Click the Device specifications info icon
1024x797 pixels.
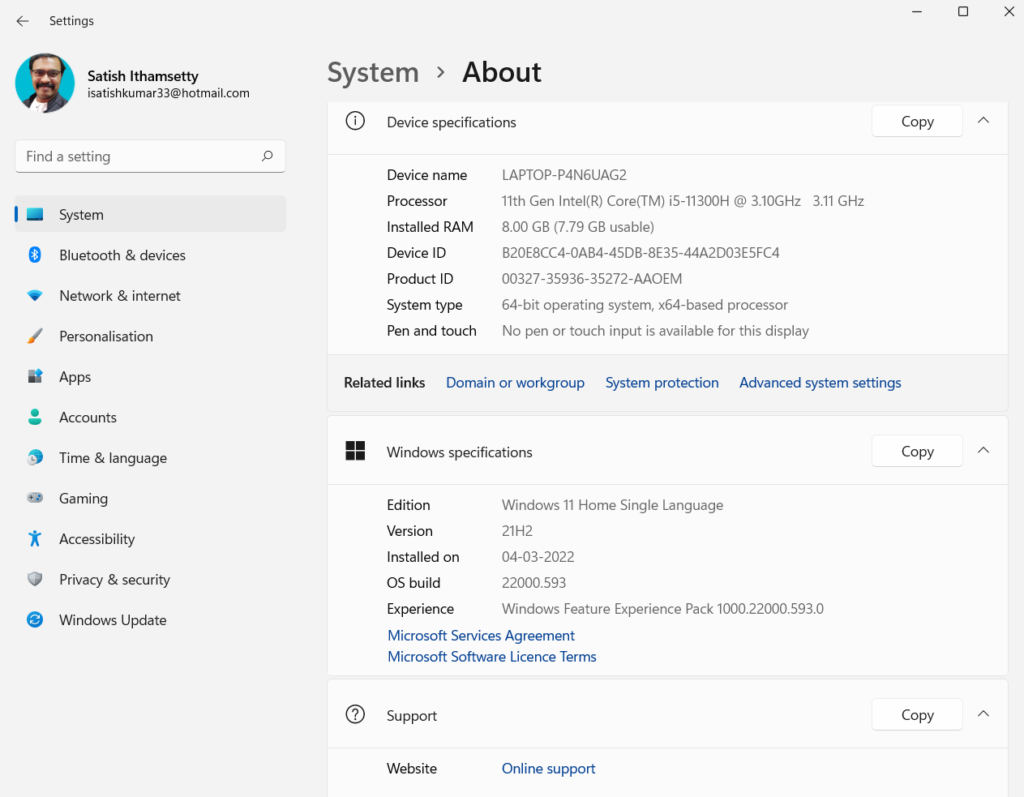pos(355,121)
